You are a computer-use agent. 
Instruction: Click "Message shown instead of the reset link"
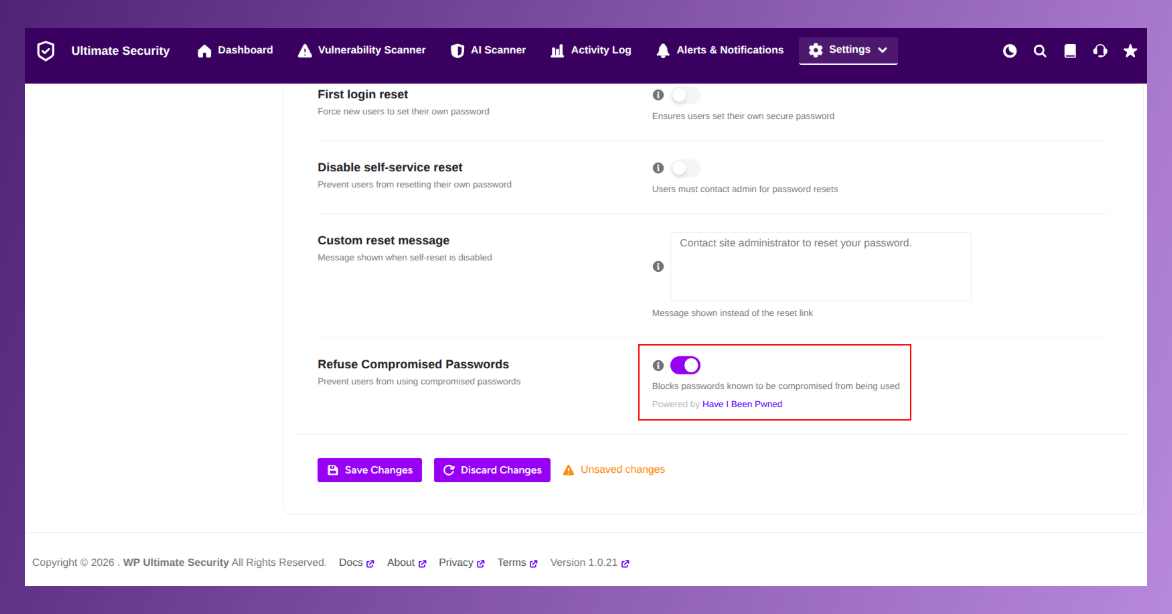click(732, 313)
